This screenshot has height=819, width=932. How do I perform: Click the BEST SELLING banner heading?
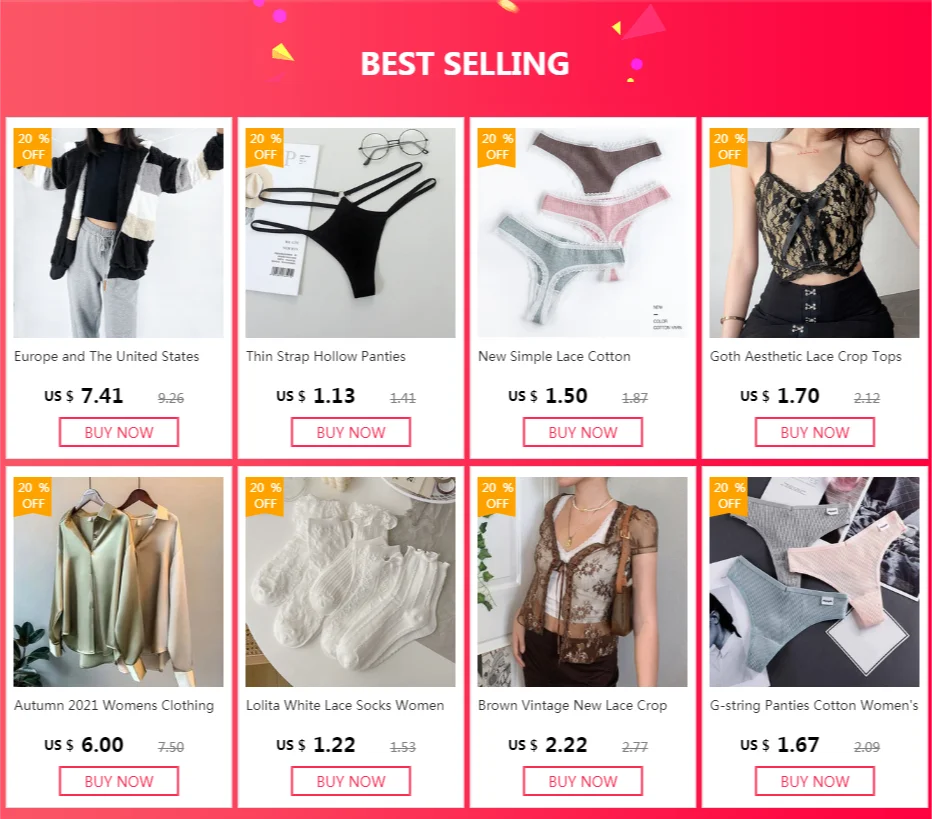(x=465, y=64)
